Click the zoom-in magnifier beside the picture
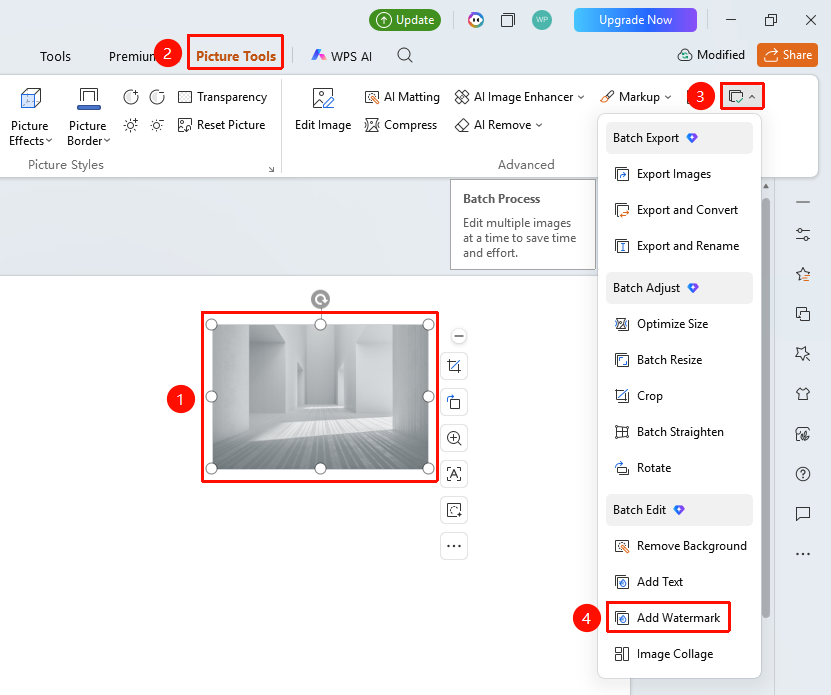The width and height of the screenshot is (831, 695). click(x=454, y=438)
